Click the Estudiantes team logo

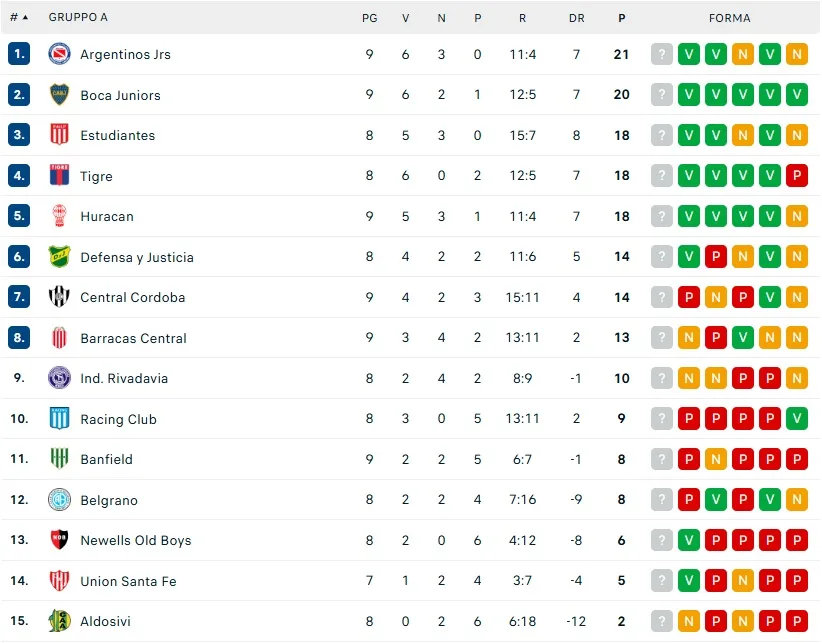[60, 135]
